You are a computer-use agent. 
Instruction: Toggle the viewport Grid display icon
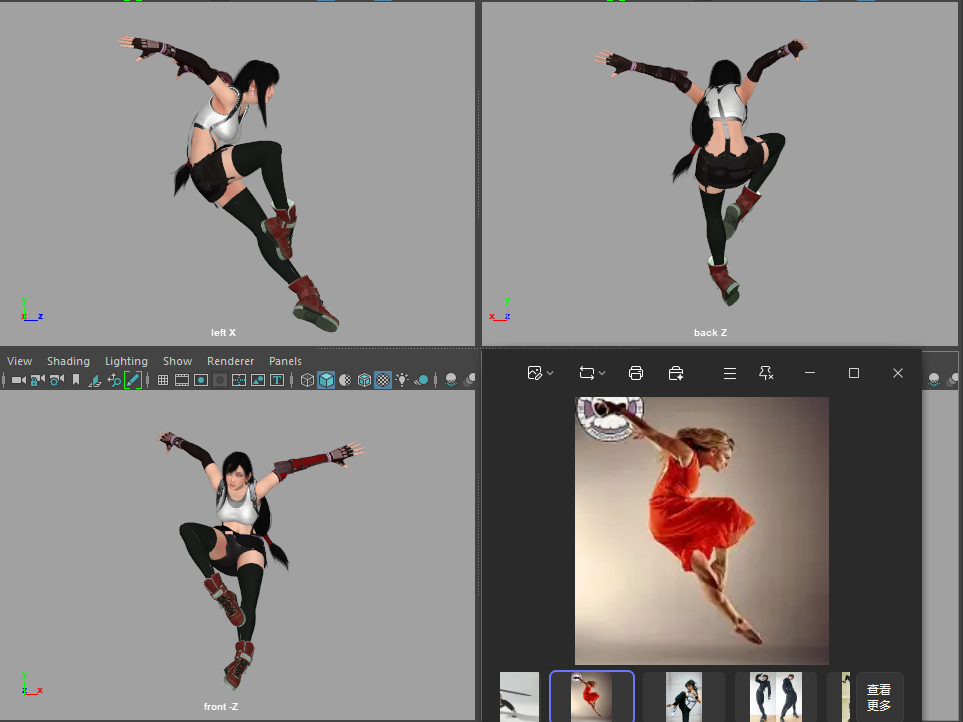163,380
